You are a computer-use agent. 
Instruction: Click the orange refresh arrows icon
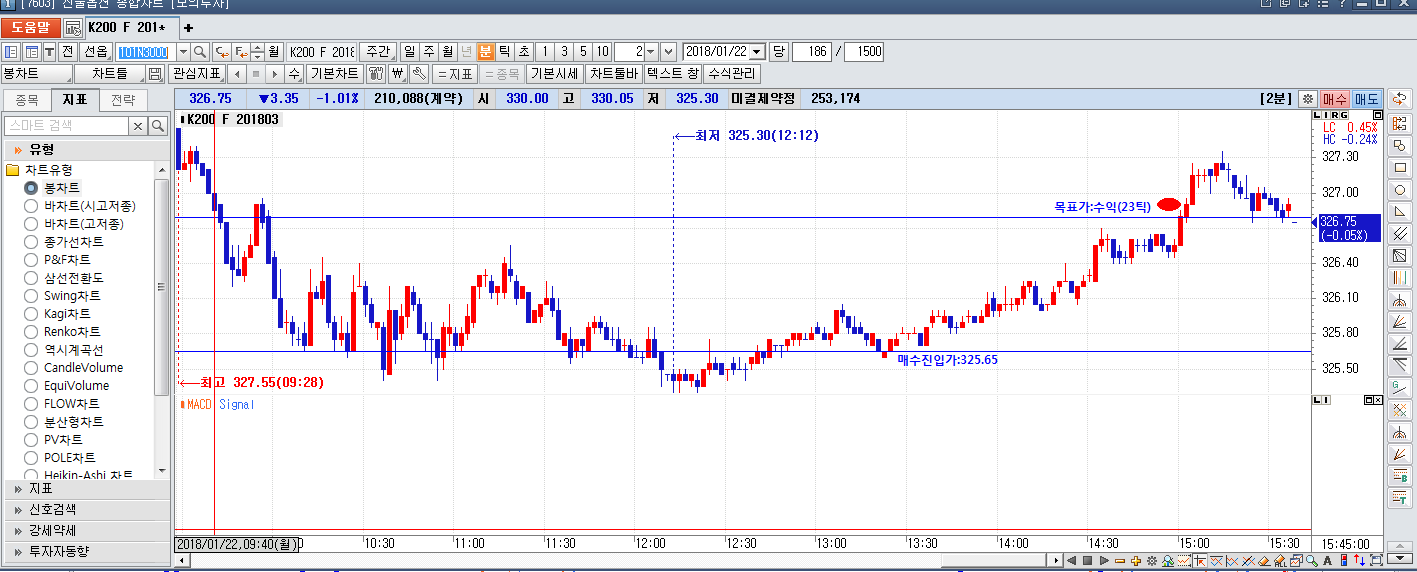tap(1400, 99)
